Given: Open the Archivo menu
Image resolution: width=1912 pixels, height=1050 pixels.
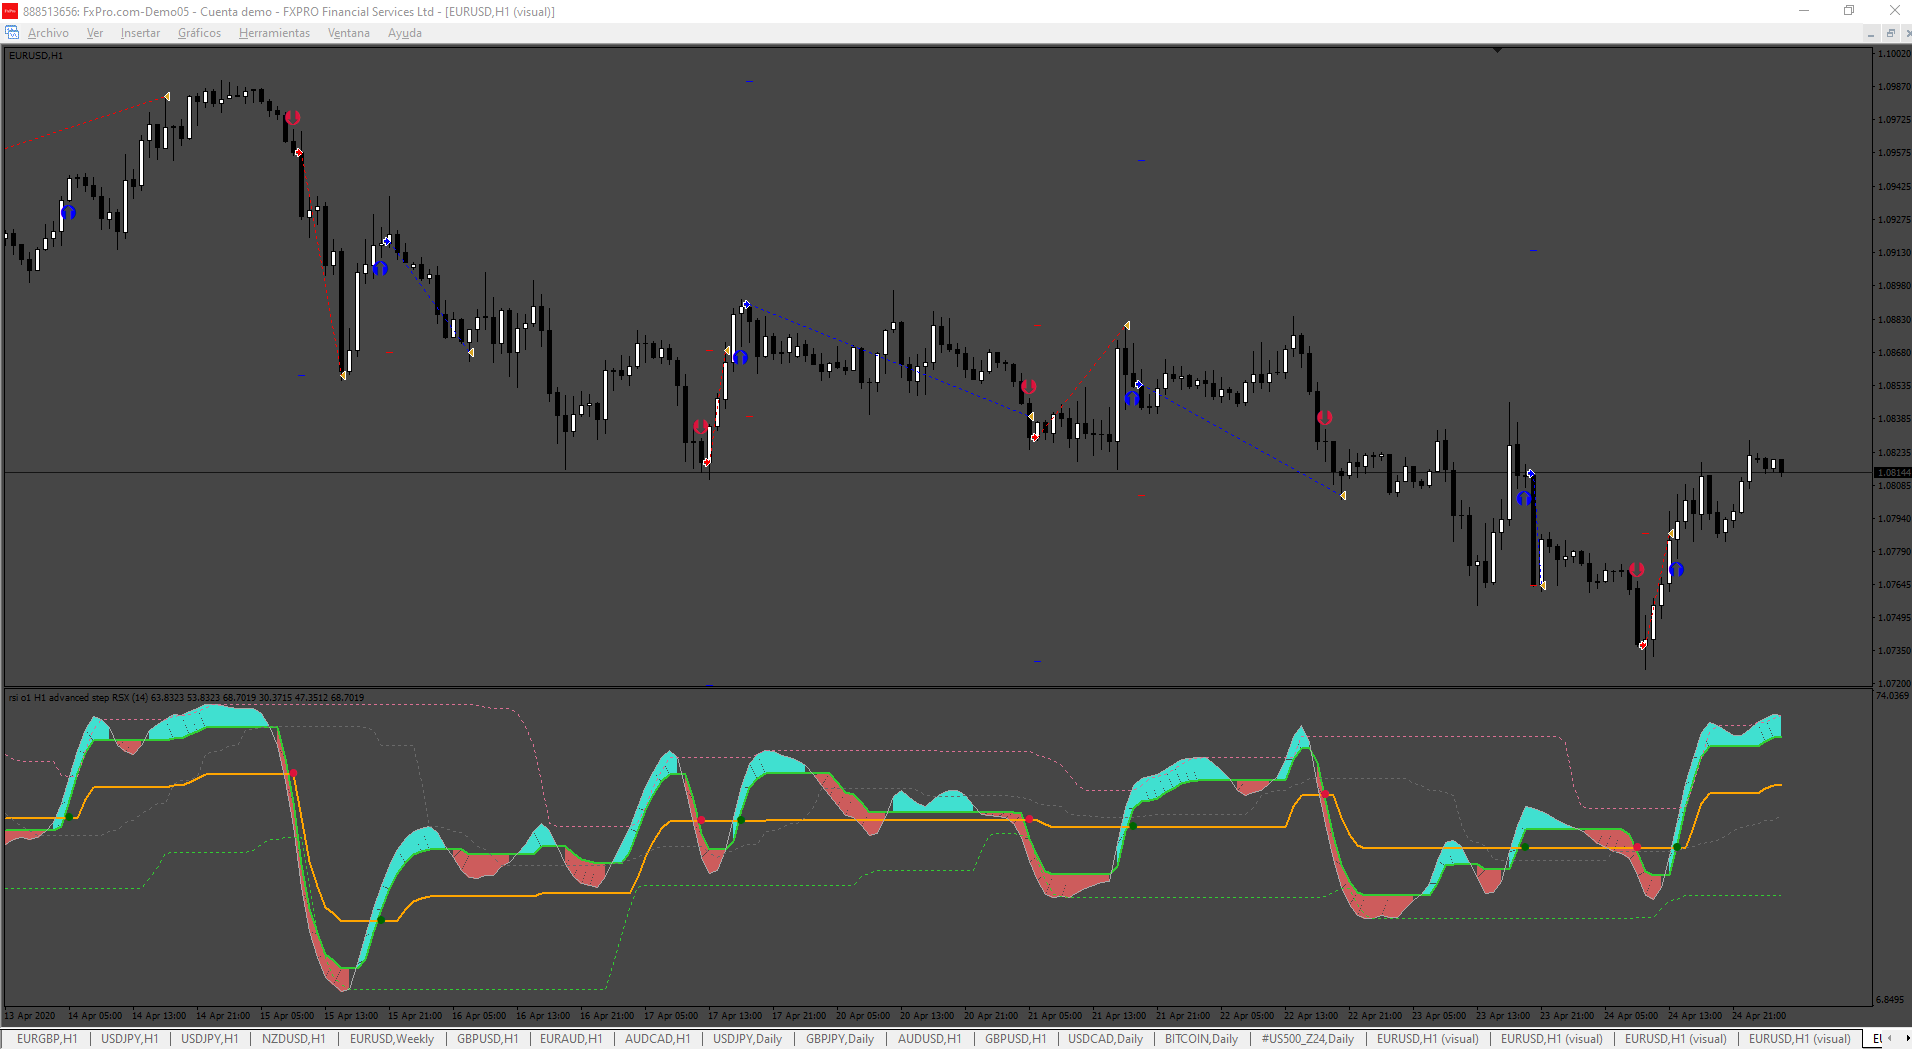Looking at the screenshot, I should [x=48, y=33].
